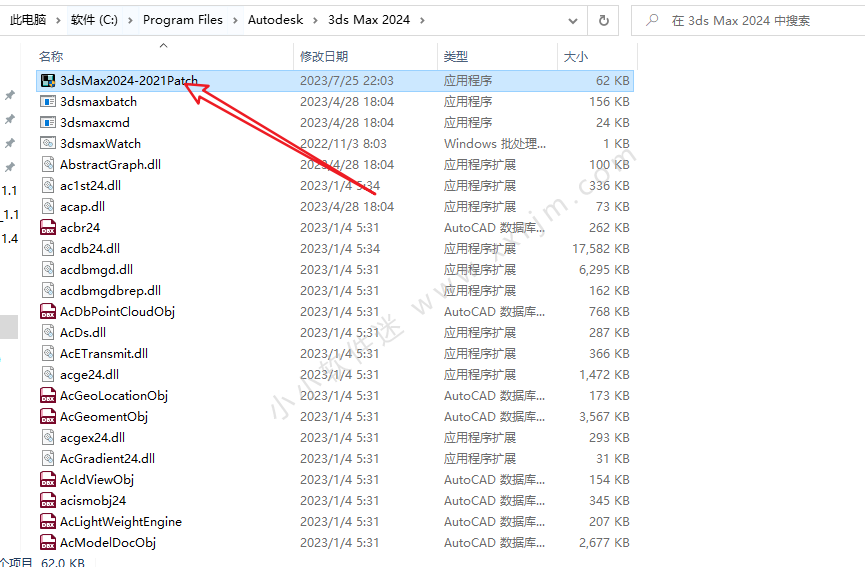
Task: Select the AcGradient24.dll file name
Action: pyautogui.click(x=108, y=458)
